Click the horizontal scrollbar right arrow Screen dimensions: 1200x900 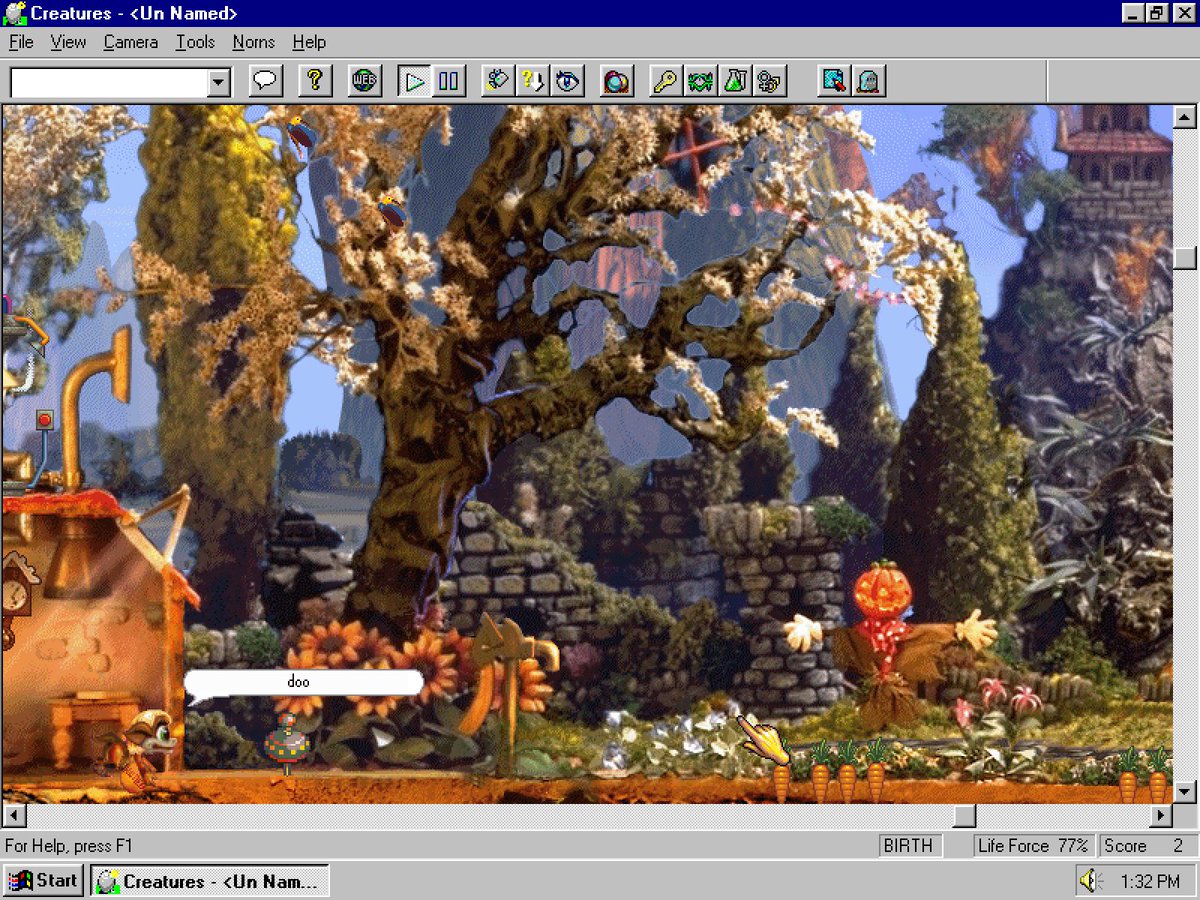pyautogui.click(x=1160, y=816)
